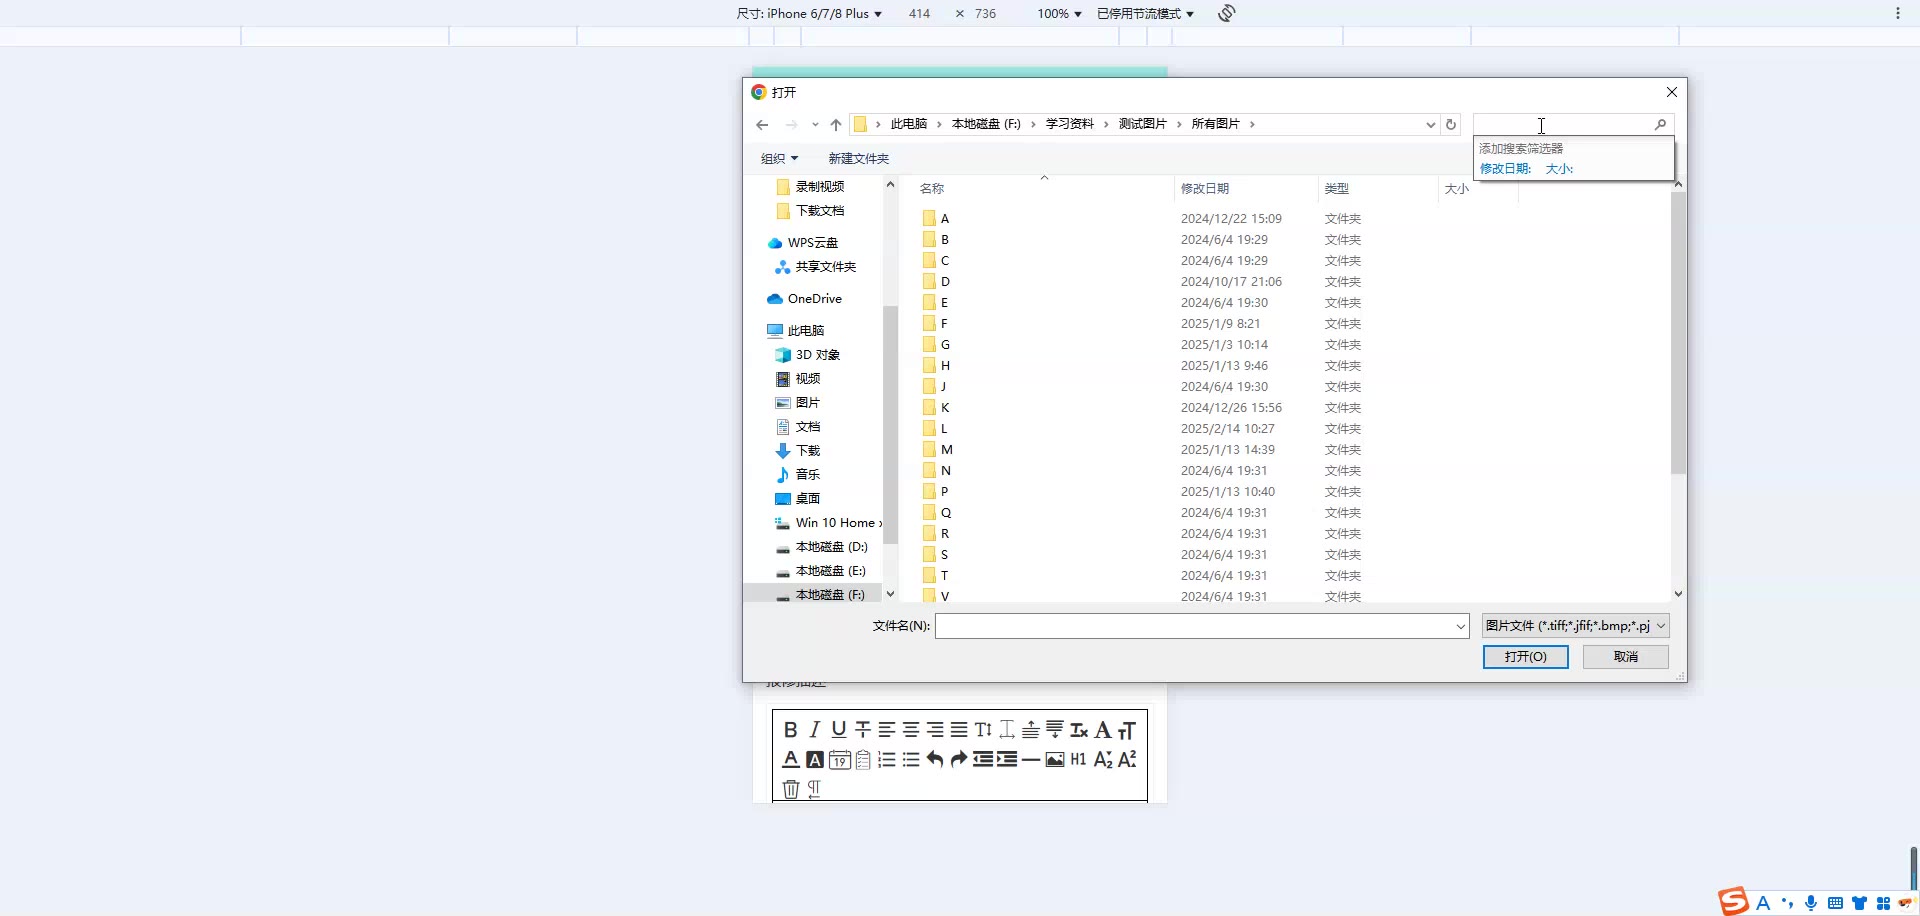Click the search box in the dialog
Screen dimensions: 1920x916
[1564, 124]
